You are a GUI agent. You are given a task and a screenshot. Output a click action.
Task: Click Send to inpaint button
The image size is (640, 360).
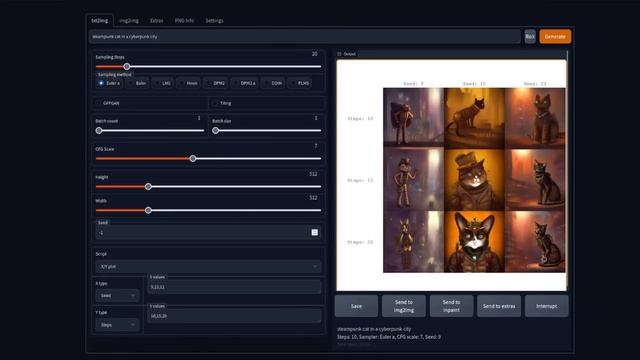pos(451,306)
